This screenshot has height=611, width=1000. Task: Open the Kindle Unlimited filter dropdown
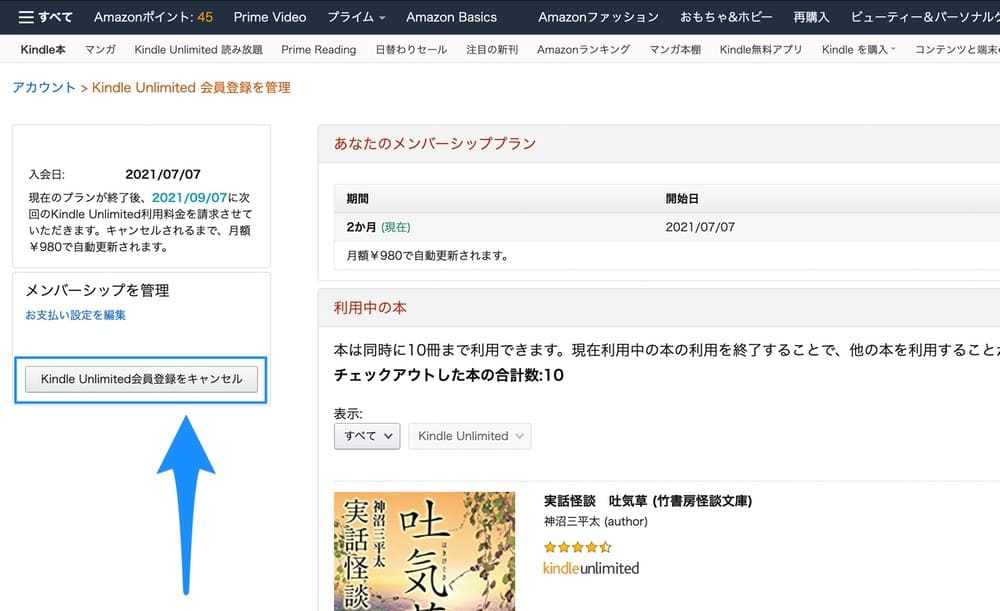tap(469, 436)
